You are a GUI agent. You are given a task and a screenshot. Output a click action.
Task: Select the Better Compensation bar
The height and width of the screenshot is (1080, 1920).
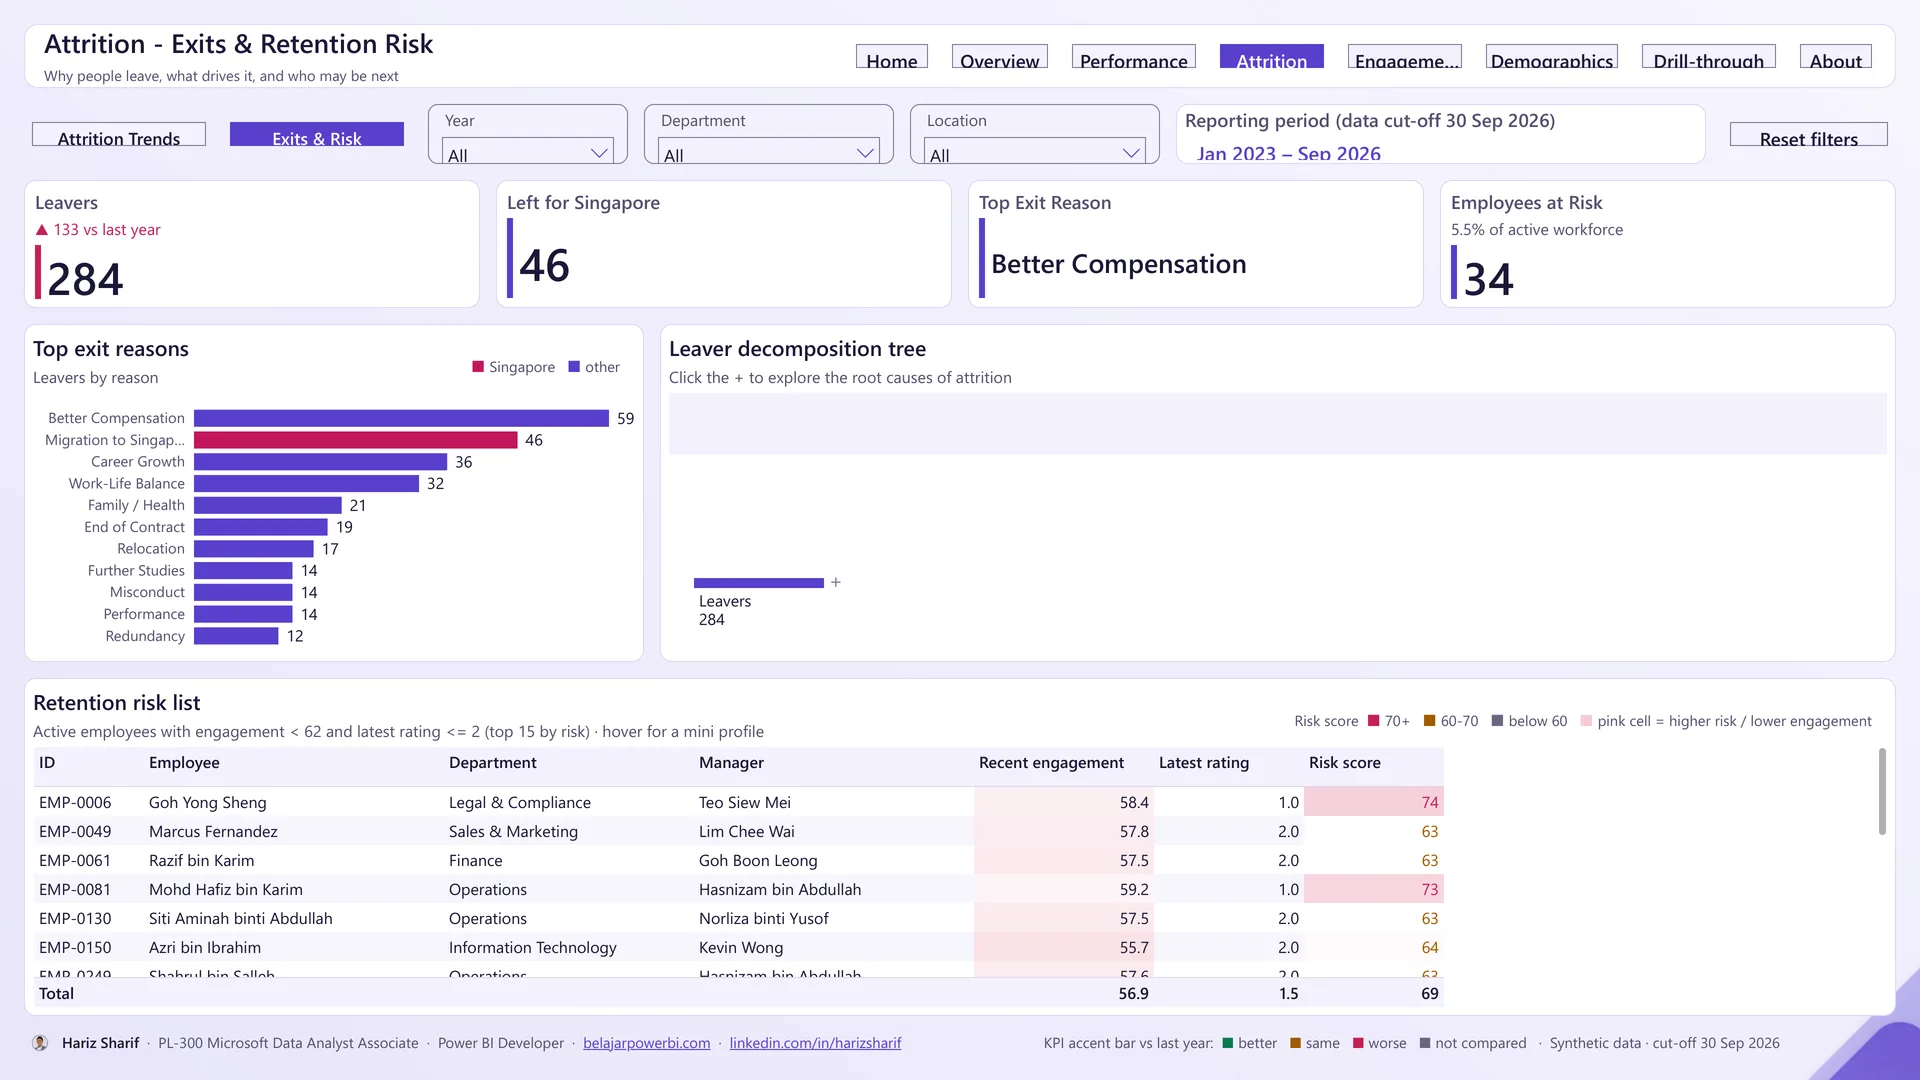point(401,418)
